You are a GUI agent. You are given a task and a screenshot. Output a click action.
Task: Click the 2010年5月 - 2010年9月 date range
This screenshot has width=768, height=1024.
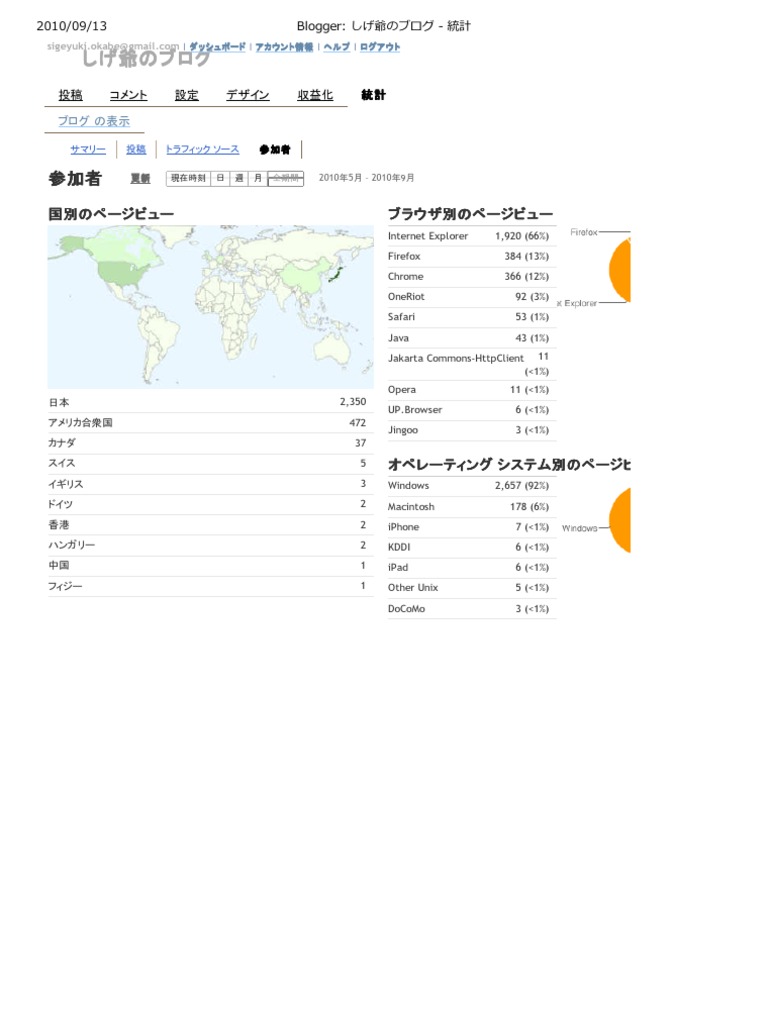(366, 178)
